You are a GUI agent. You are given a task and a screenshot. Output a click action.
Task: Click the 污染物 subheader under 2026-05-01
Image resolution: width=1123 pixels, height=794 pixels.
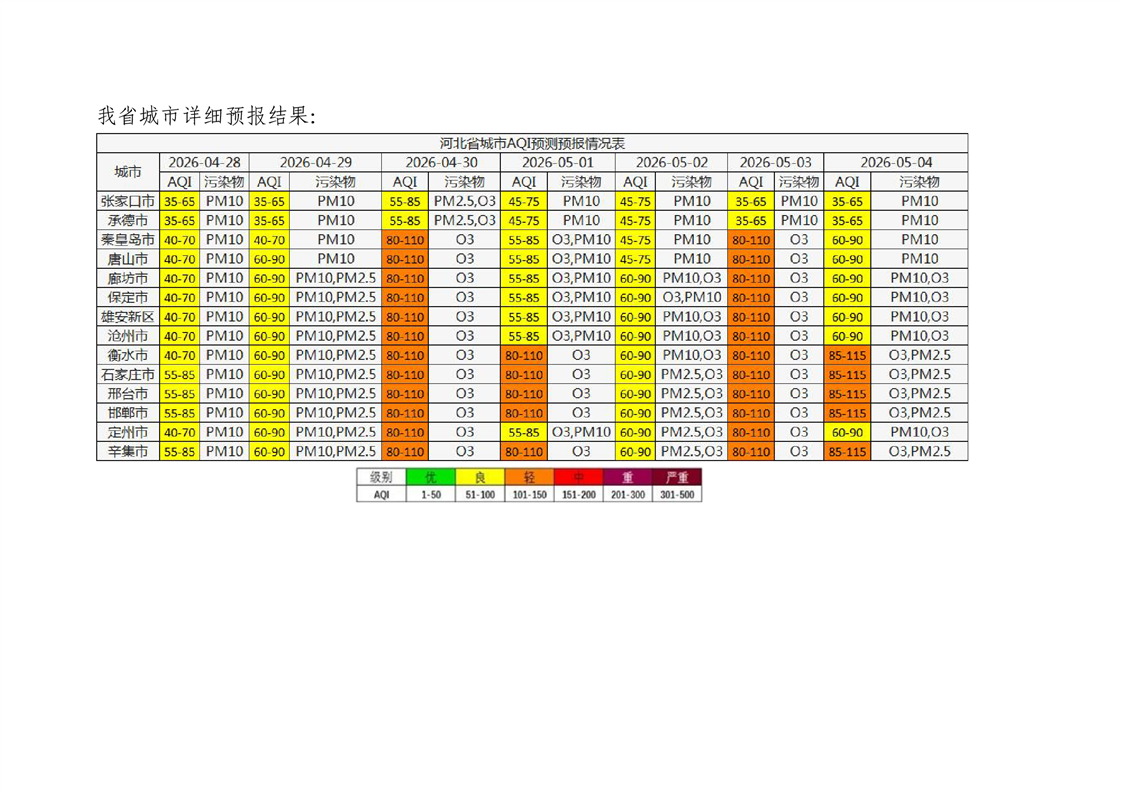pos(581,182)
